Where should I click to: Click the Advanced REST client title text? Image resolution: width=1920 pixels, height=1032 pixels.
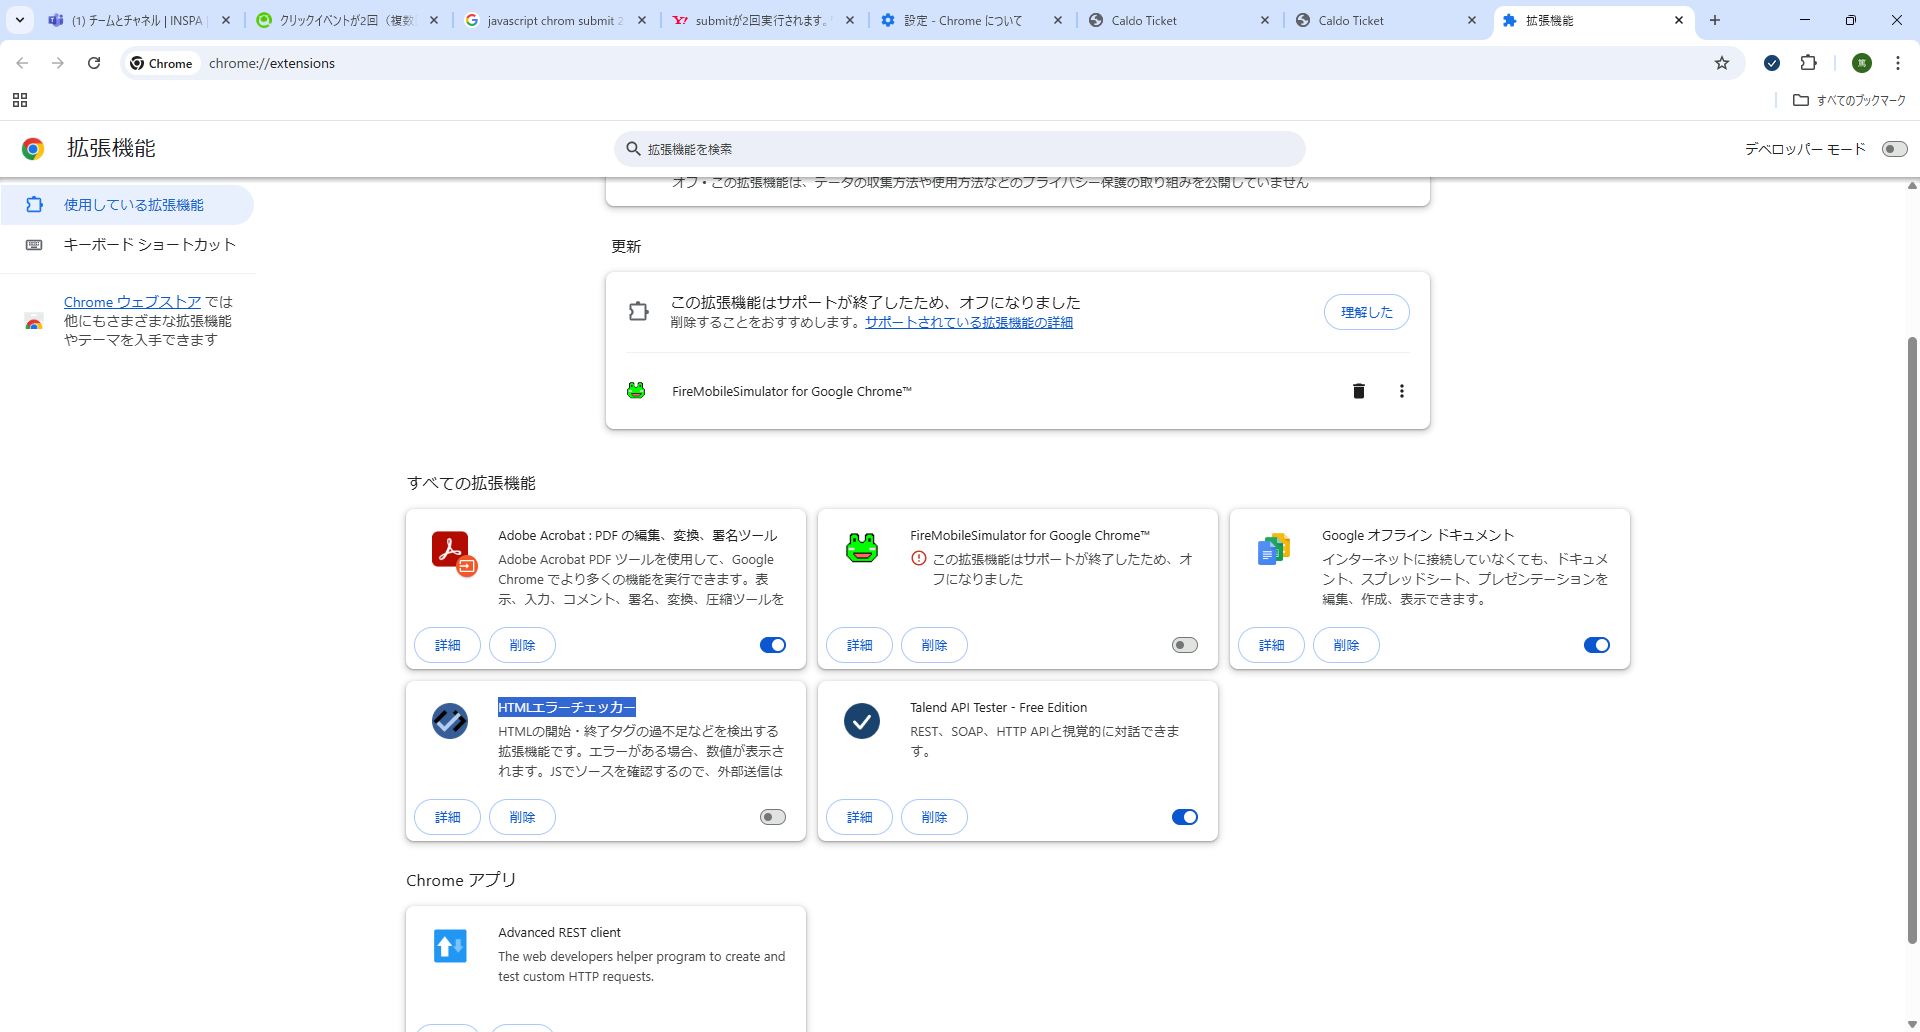point(559,932)
